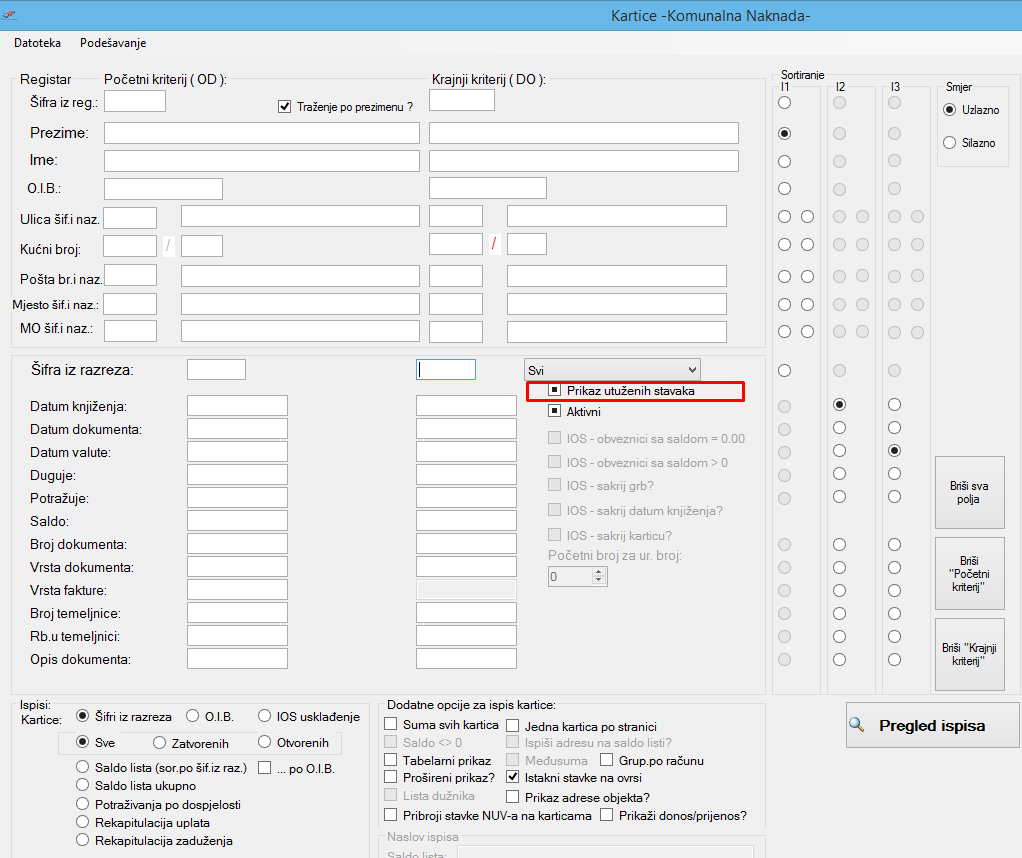Open the Podešavanje menu
1022x858 pixels.
(113, 43)
